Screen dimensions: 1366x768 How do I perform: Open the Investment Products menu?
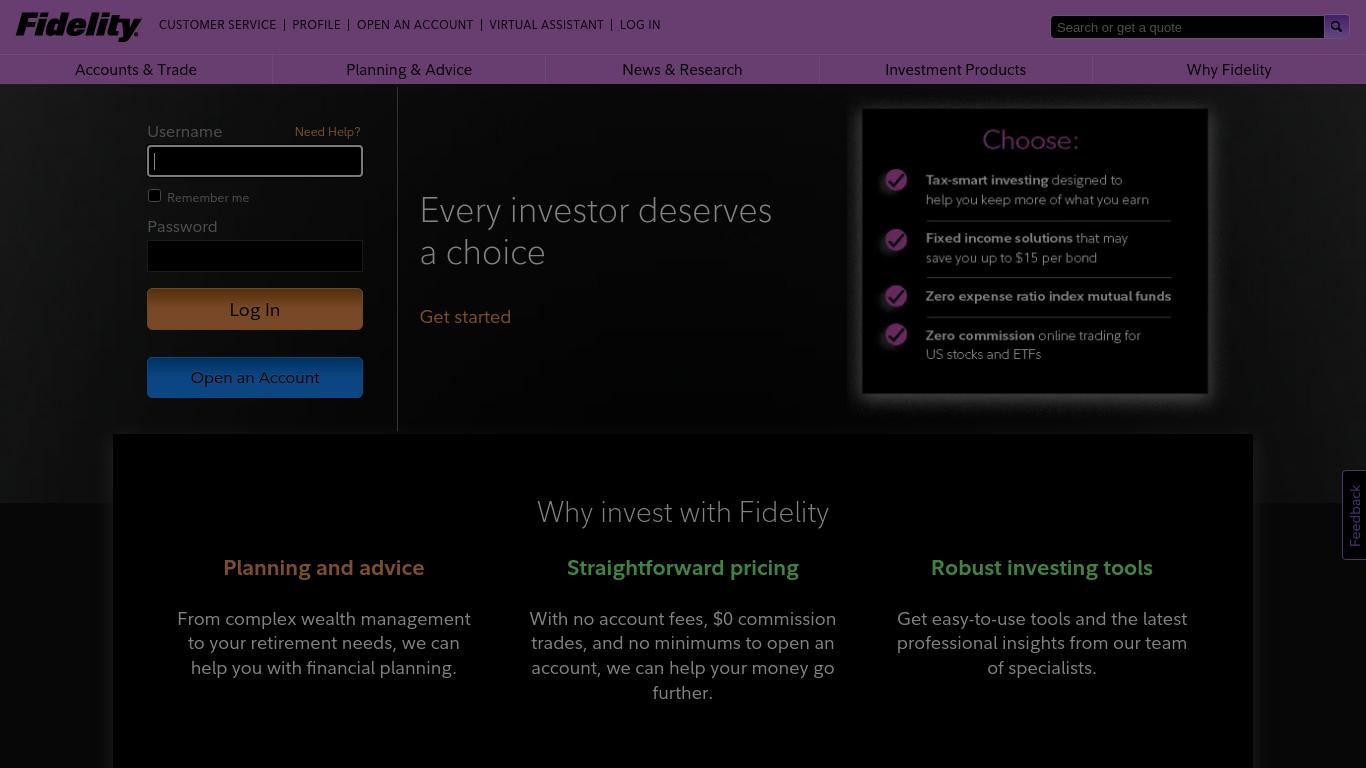pos(955,69)
